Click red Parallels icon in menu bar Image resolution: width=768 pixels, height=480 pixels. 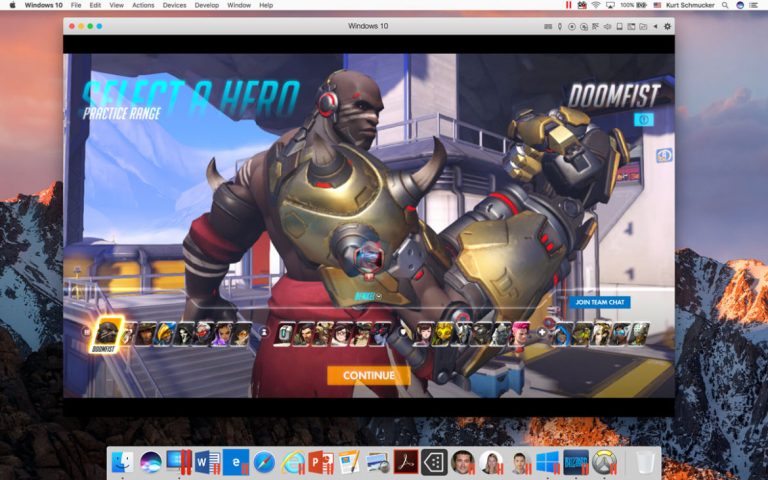568,5
